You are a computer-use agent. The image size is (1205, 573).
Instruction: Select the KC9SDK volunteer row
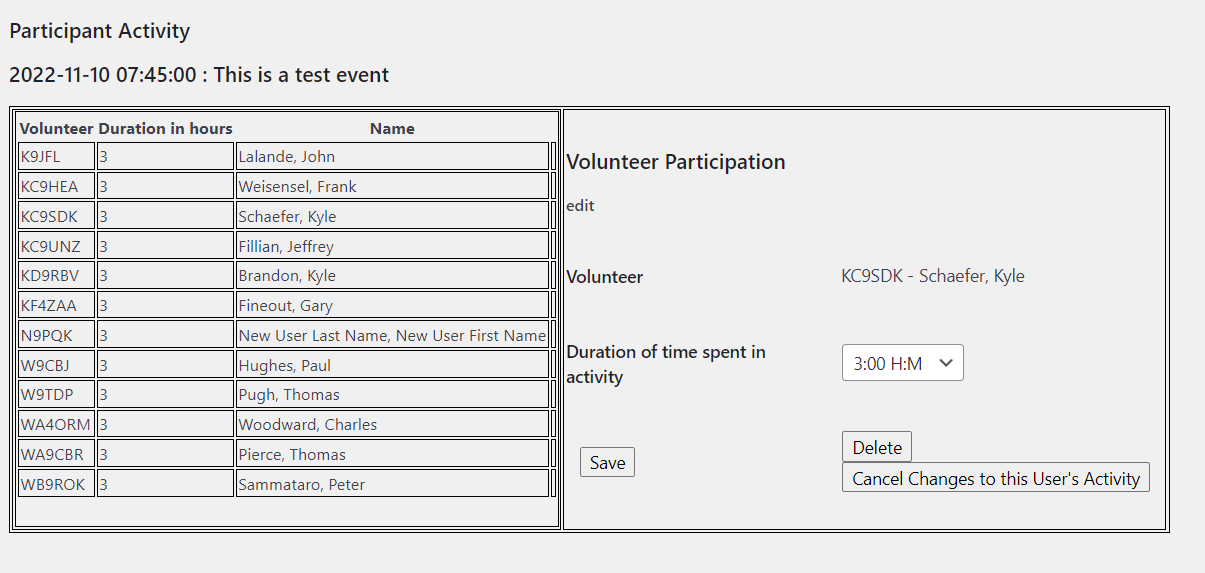[56, 216]
